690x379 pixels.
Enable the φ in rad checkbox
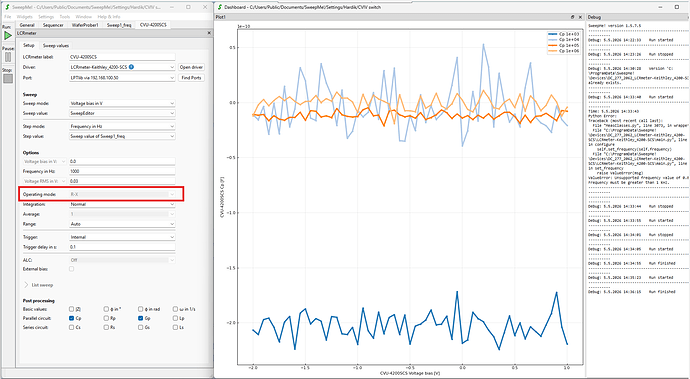point(140,309)
